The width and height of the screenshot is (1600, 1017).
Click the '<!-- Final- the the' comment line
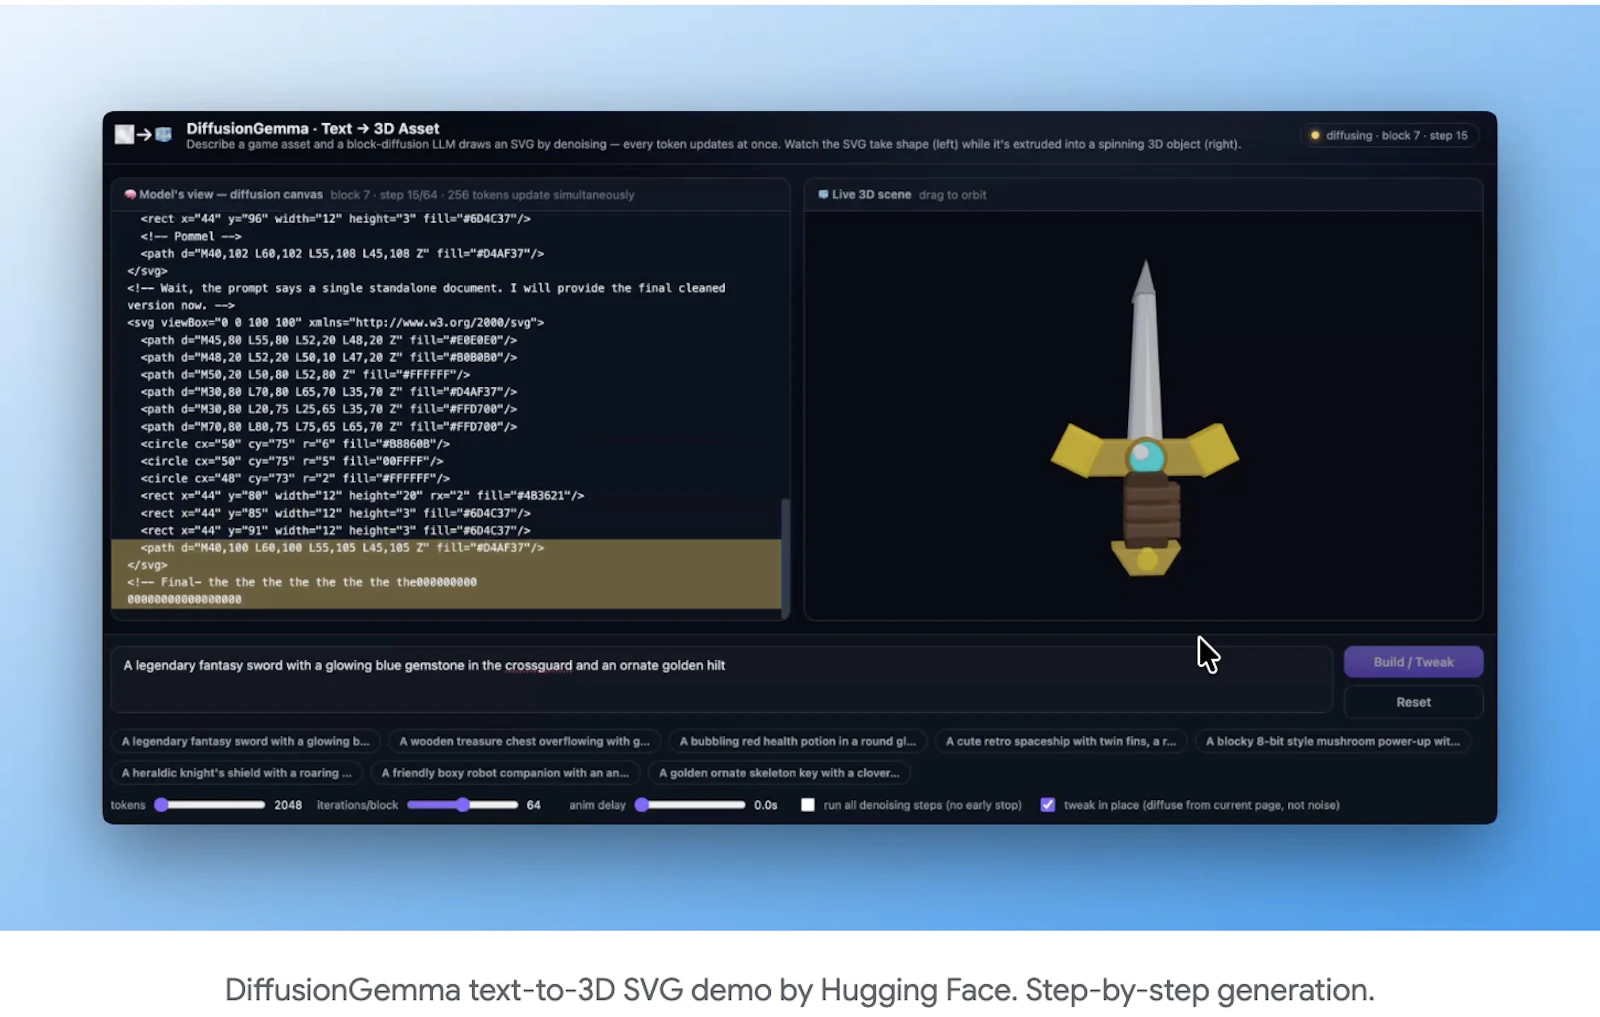tap(302, 582)
